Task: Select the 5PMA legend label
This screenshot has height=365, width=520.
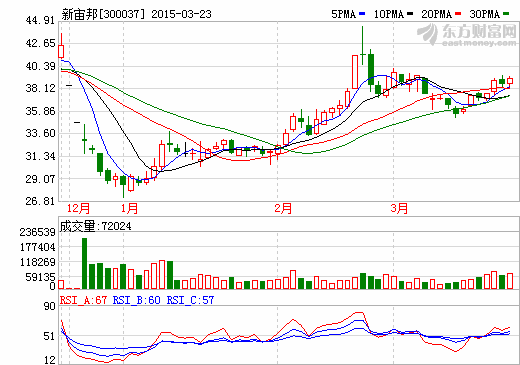Action: coord(344,14)
